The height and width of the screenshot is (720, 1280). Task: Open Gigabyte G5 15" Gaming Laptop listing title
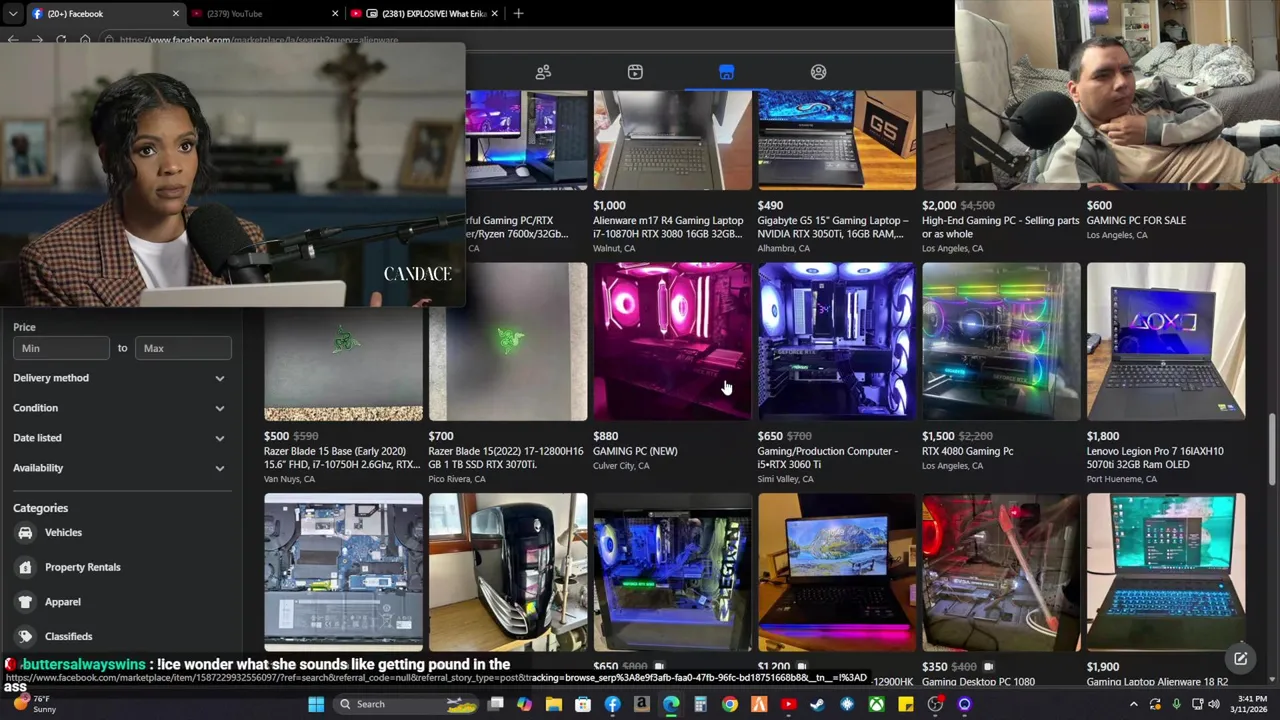point(833,227)
